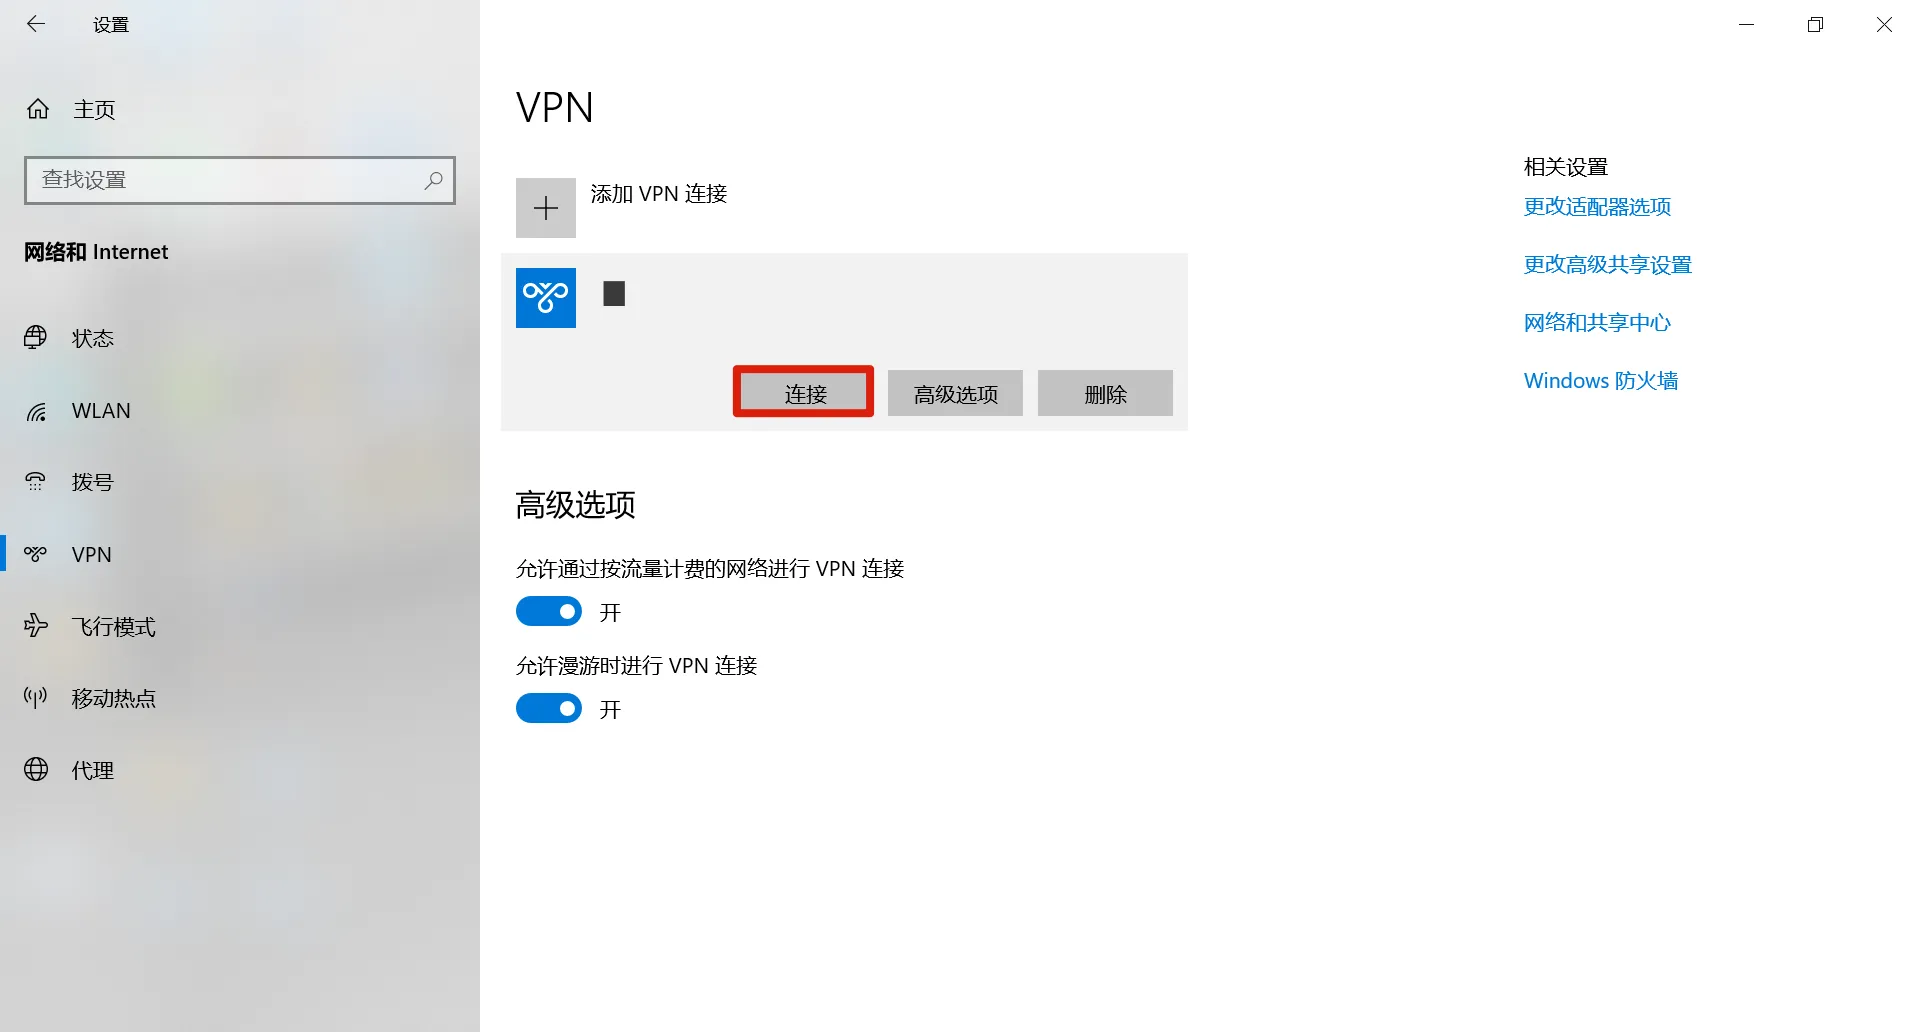Click the 连接 button
This screenshot has width=1920, height=1032.
pyautogui.click(x=804, y=393)
